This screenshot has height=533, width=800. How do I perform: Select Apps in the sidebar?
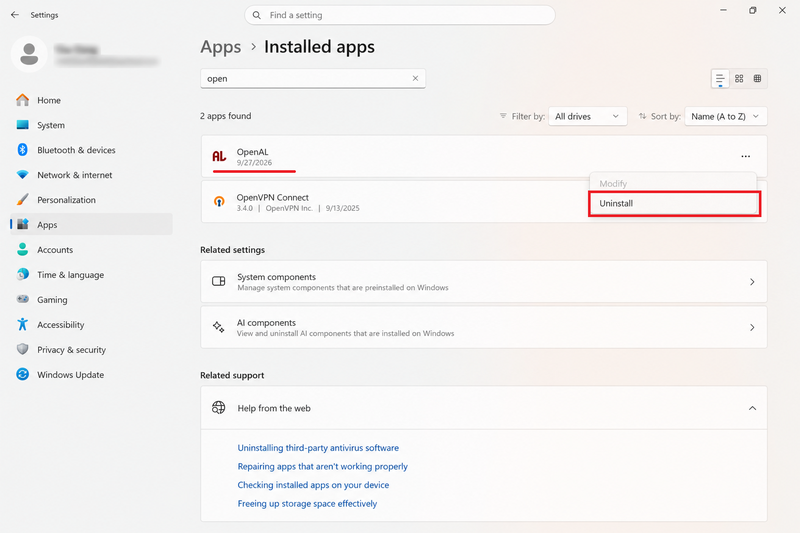pos(91,224)
